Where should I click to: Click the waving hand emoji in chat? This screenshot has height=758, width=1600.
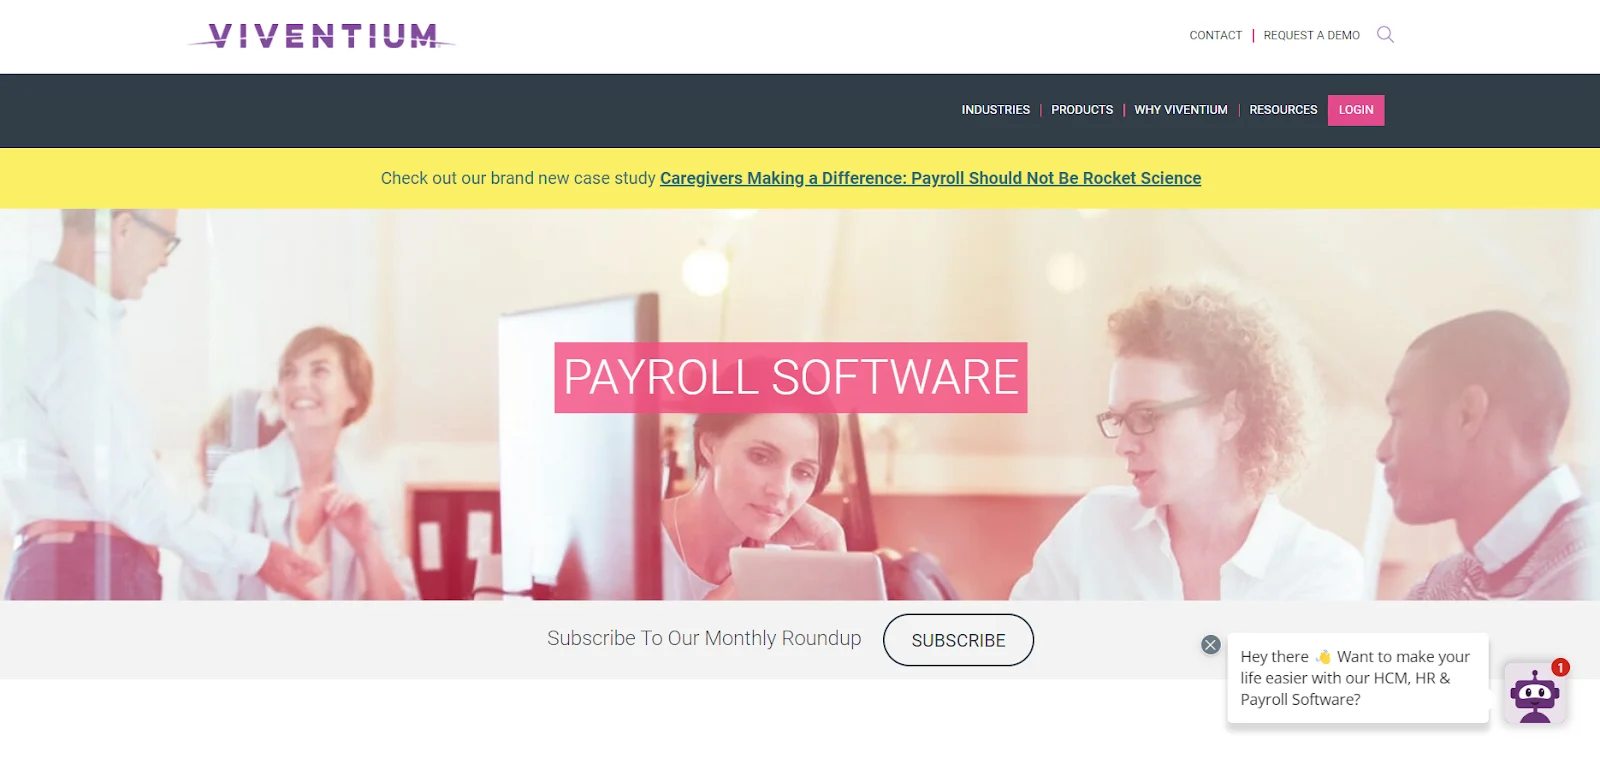(x=1323, y=657)
